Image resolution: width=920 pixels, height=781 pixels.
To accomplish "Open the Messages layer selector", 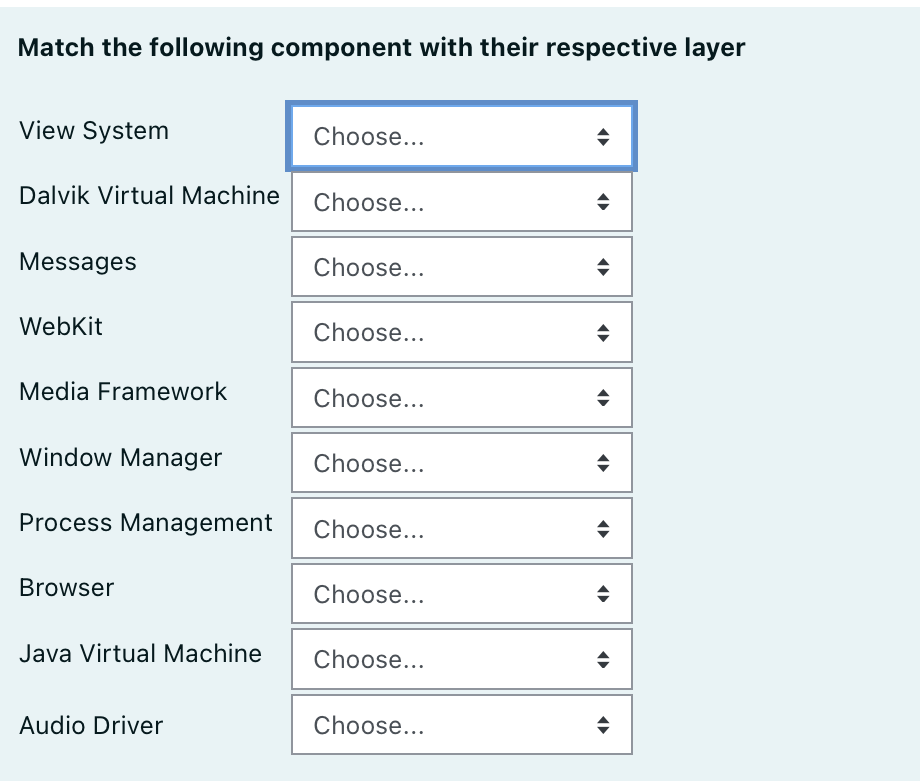I will (x=460, y=267).
